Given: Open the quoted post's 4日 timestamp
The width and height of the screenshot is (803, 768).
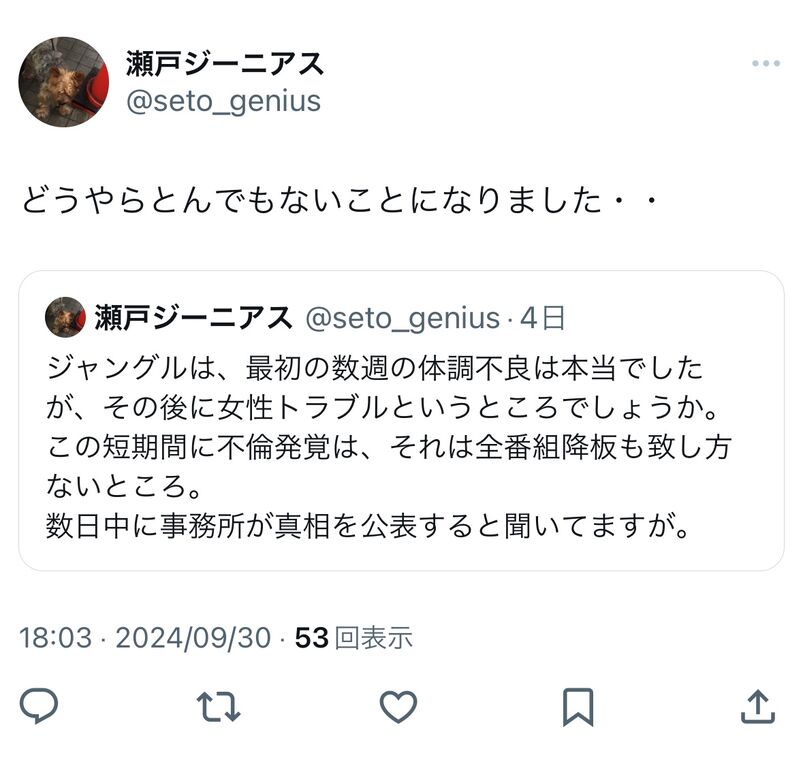Looking at the screenshot, I should coord(543,318).
